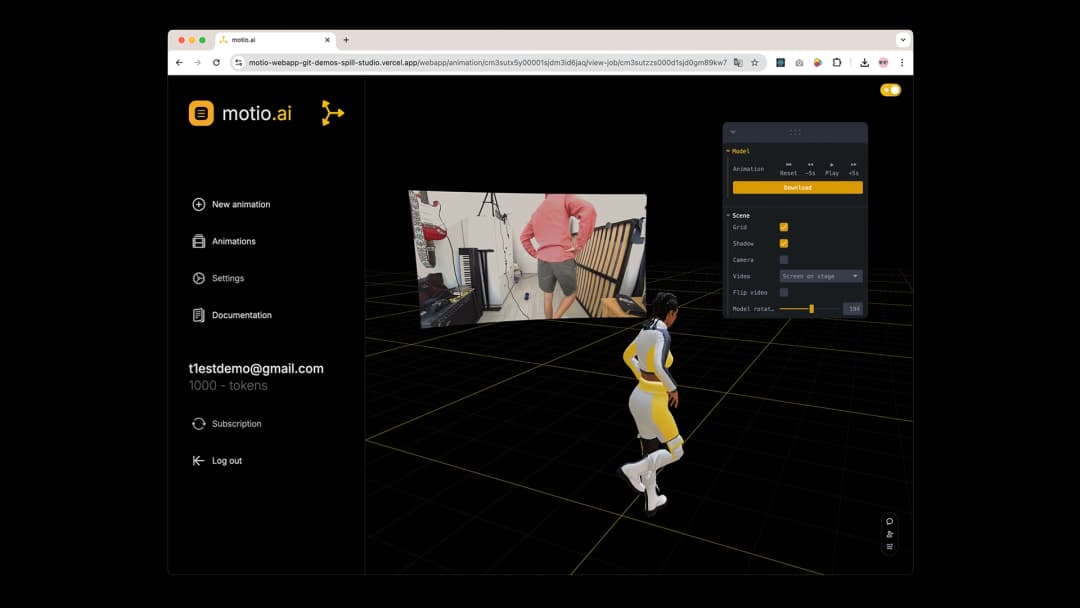Reset the animation to start

pos(788,168)
